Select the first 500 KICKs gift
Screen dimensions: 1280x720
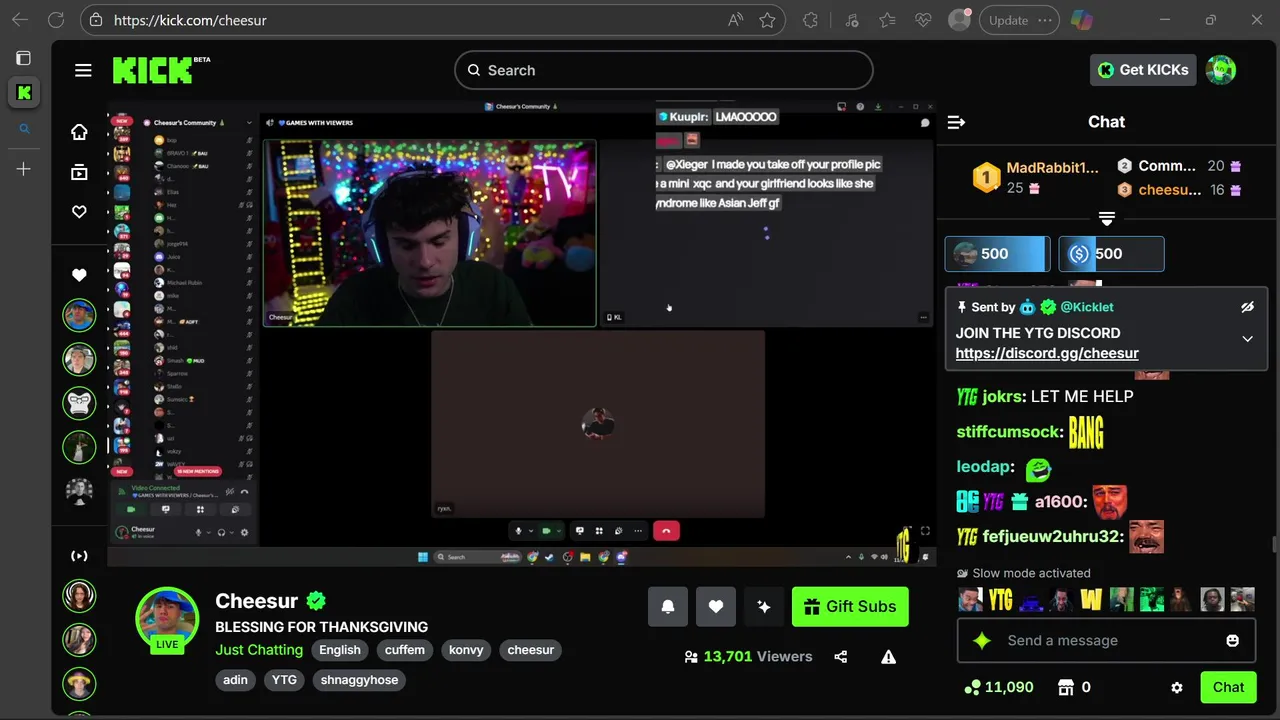click(997, 254)
